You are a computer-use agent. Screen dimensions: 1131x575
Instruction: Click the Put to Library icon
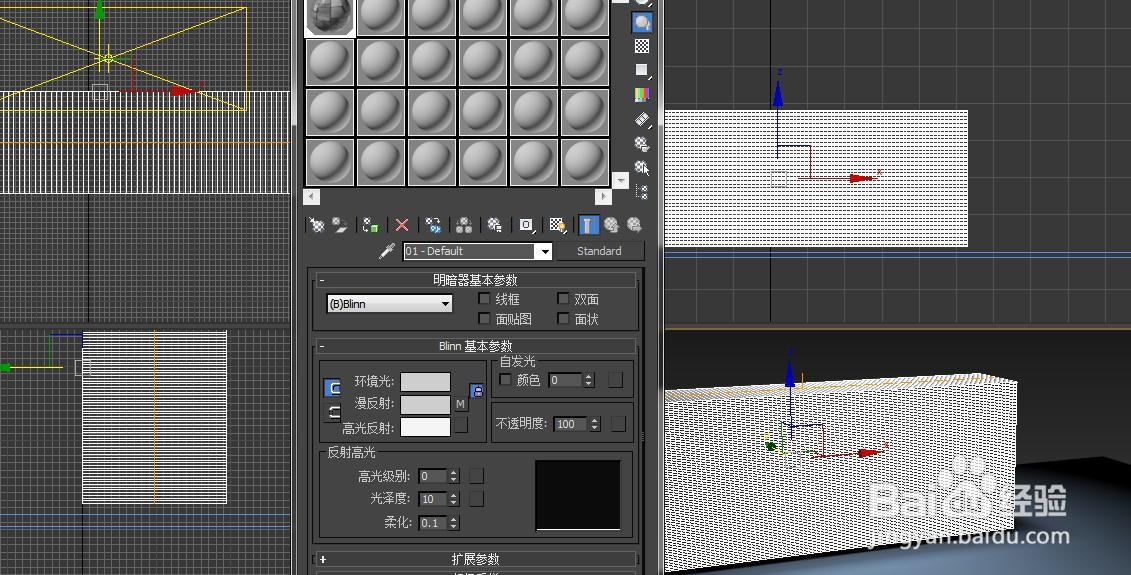pyautogui.click(x=495, y=225)
